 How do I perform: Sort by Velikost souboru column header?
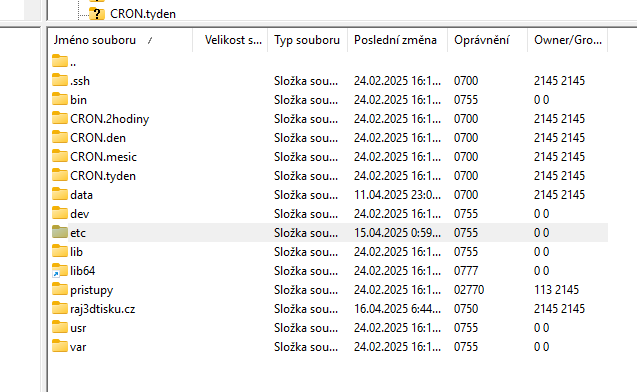(230, 40)
